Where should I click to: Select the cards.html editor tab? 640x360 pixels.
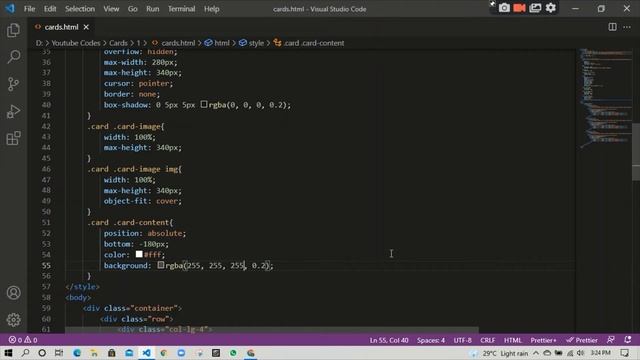point(61,27)
